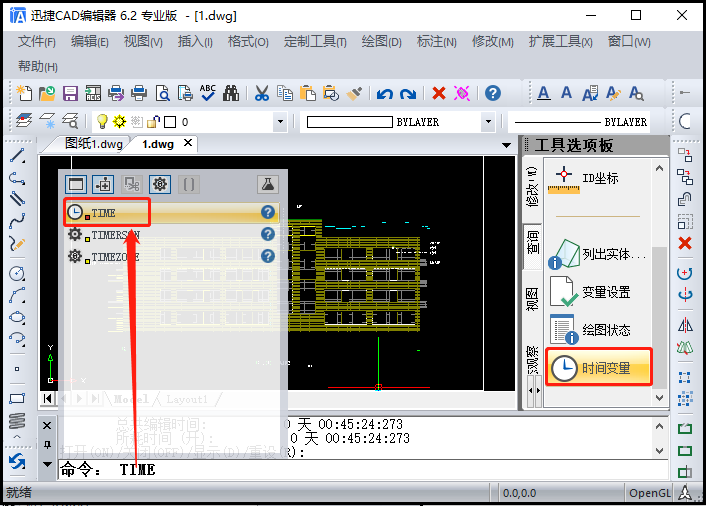706x506 pixels.
Task: Click the Paste clipboard icon
Action: coord(308,93)
